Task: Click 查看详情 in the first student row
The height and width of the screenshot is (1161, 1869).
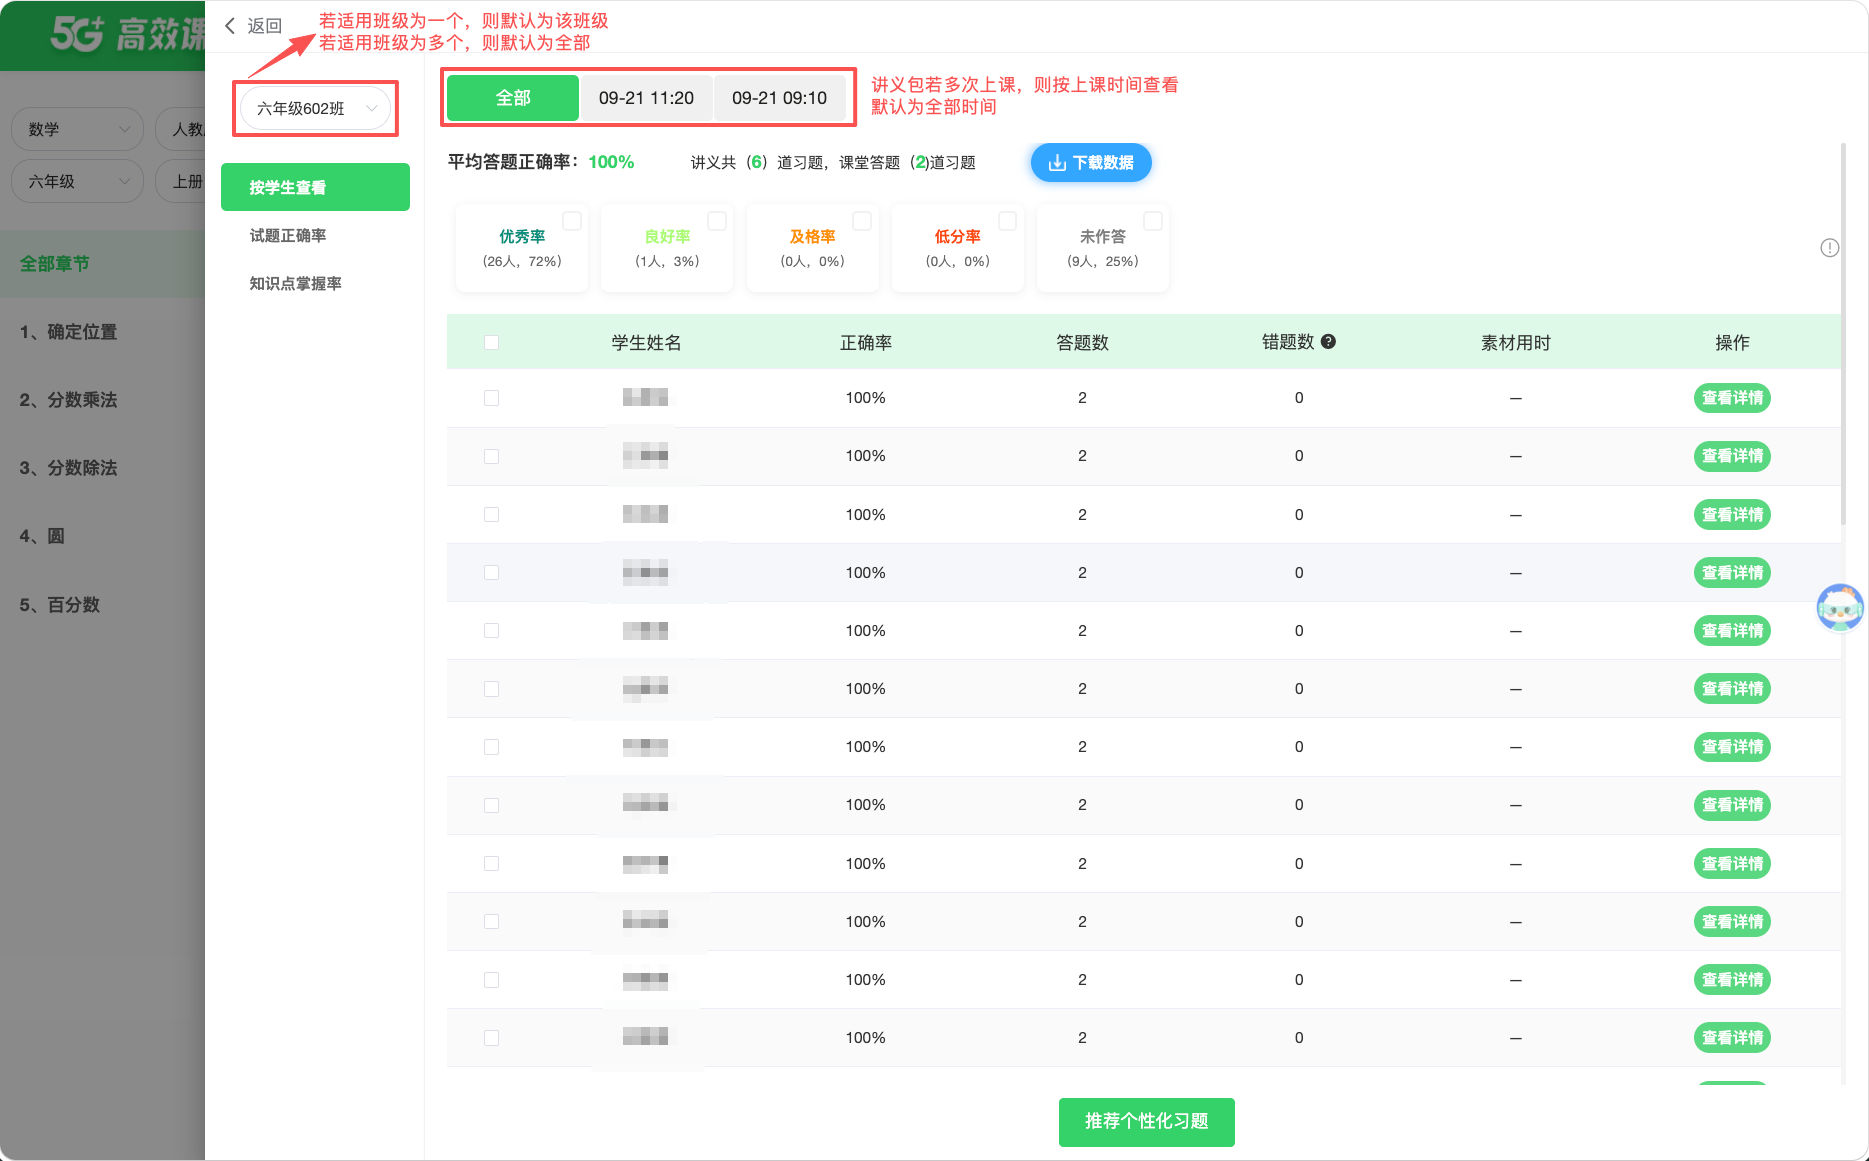Action: tap(1732, 398)
